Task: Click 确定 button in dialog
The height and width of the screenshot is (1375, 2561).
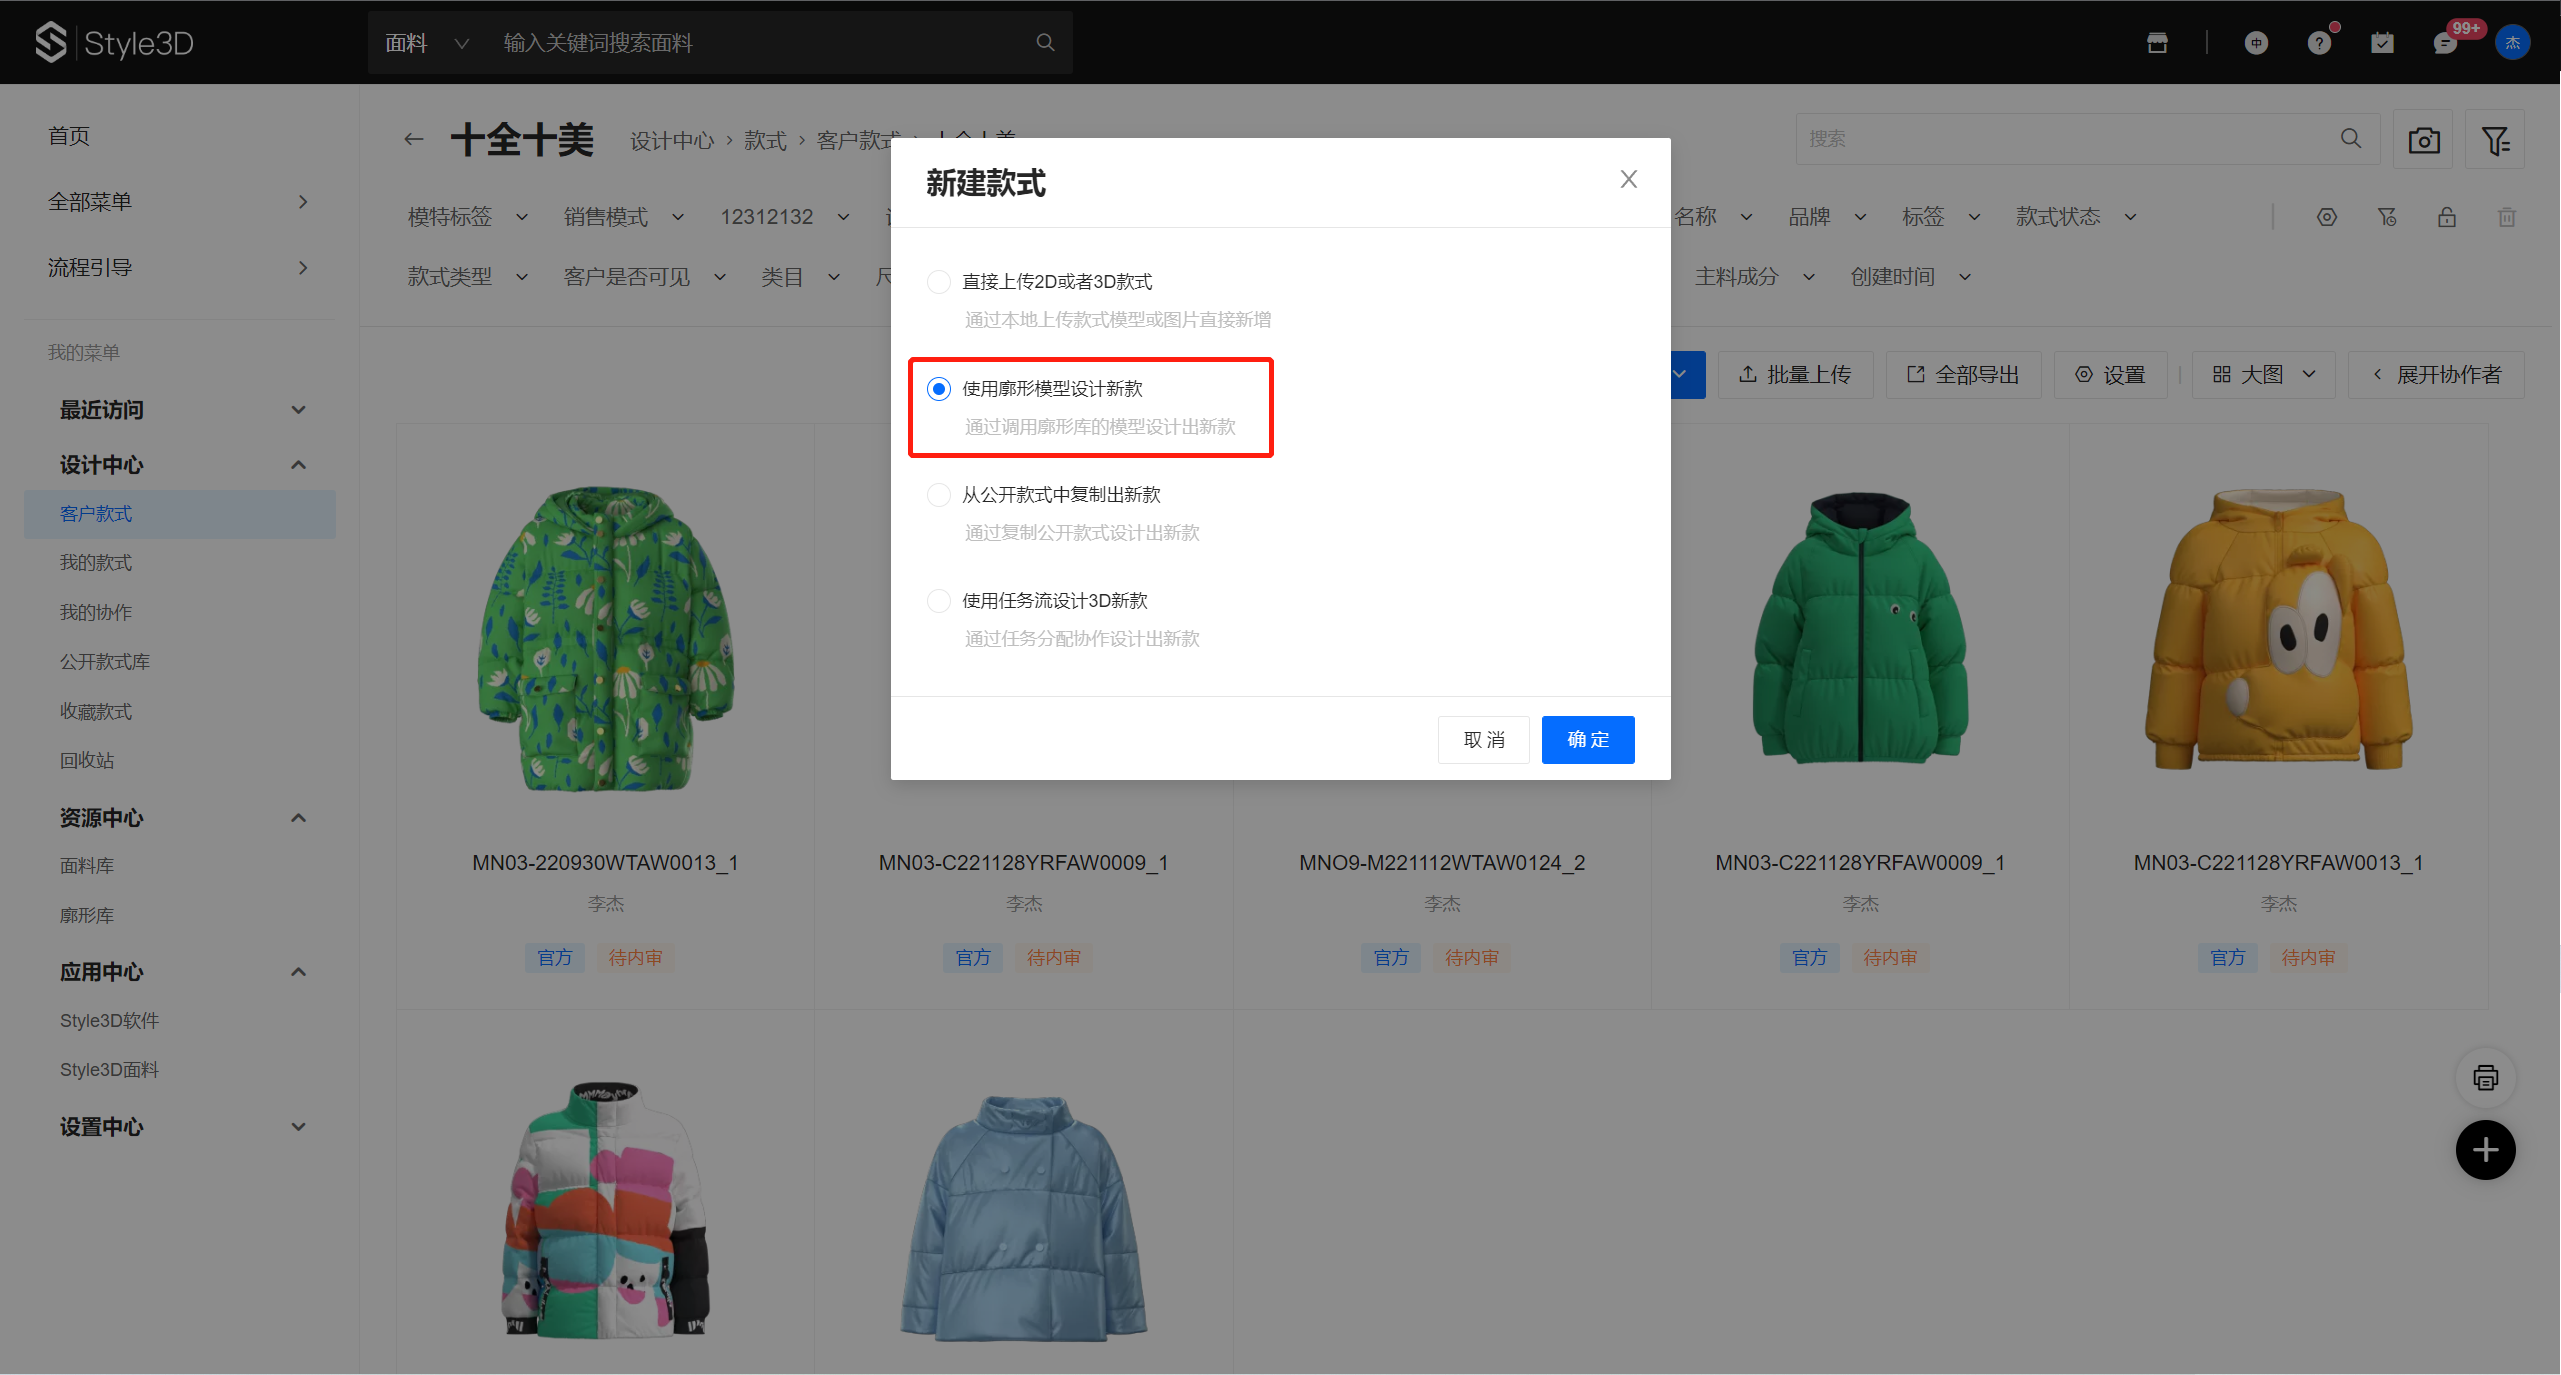Action: point(1588,740)
